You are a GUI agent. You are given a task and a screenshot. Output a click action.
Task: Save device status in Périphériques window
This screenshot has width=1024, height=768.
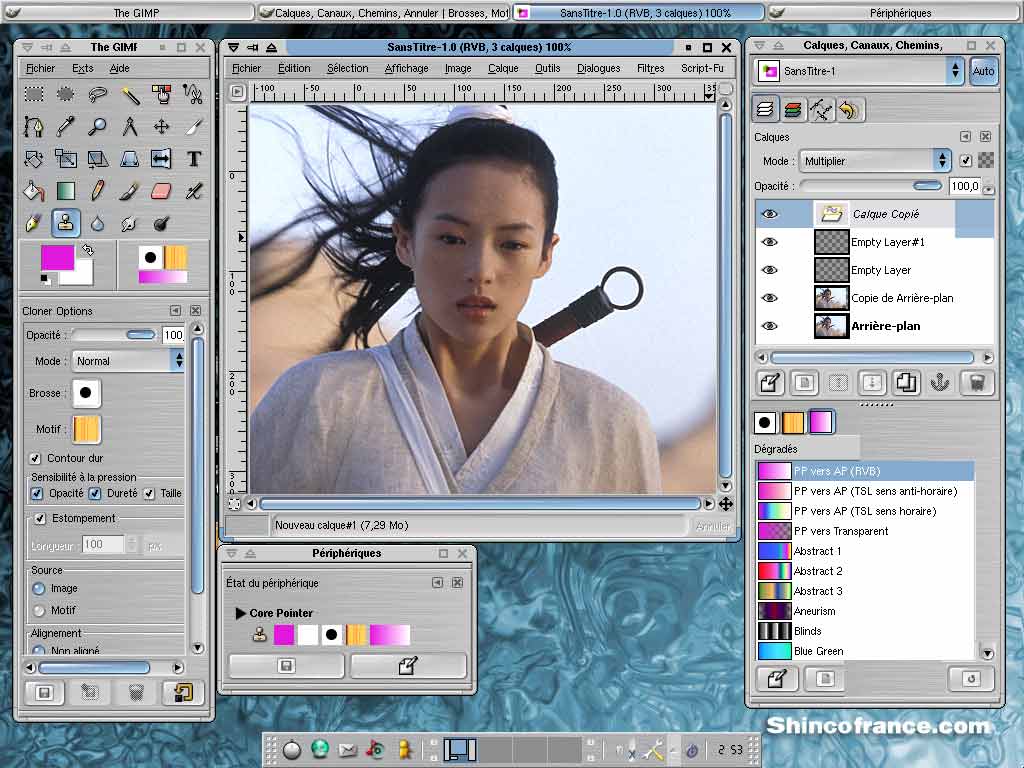point(286,665)
